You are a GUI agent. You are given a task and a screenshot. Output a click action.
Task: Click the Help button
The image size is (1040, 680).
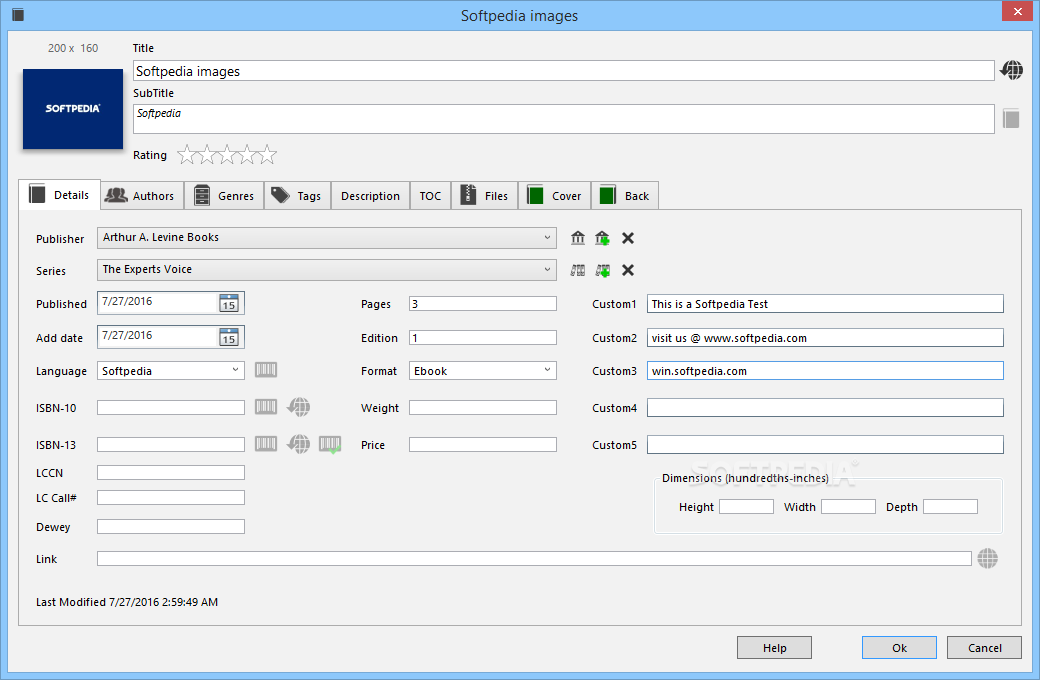tap(774, 647)
